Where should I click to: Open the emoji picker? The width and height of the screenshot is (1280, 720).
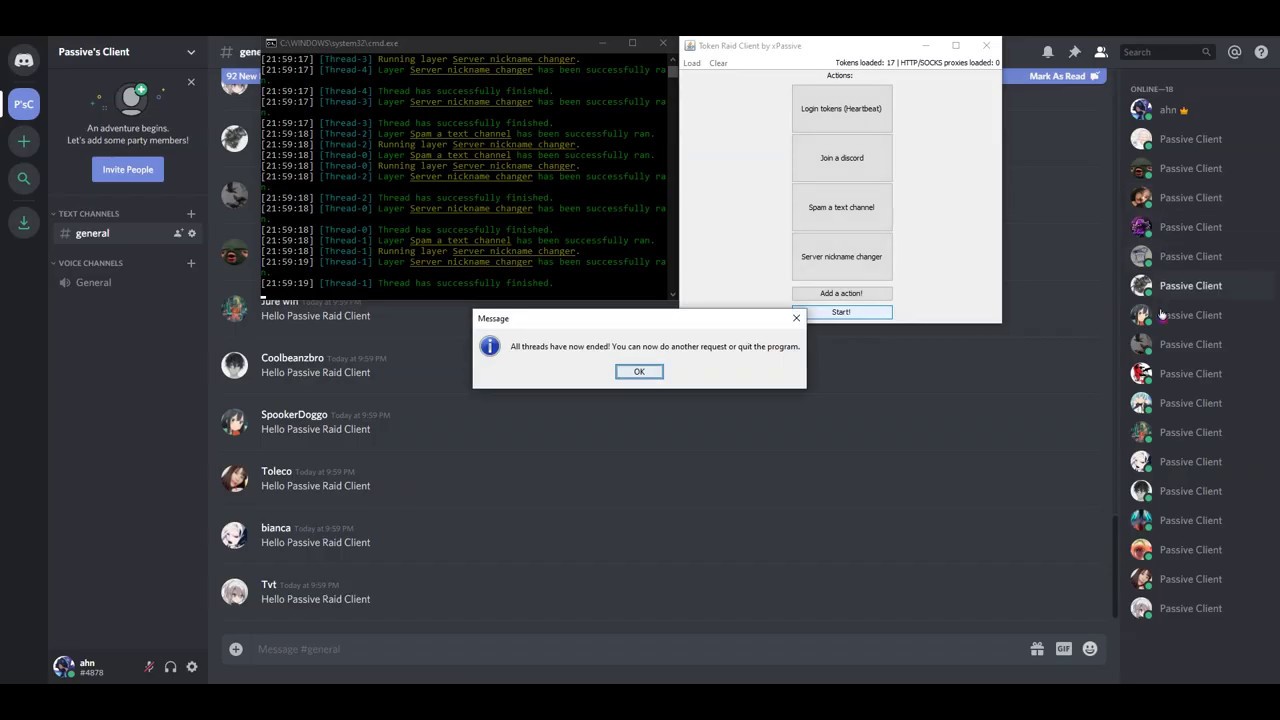coord(1090,649)
